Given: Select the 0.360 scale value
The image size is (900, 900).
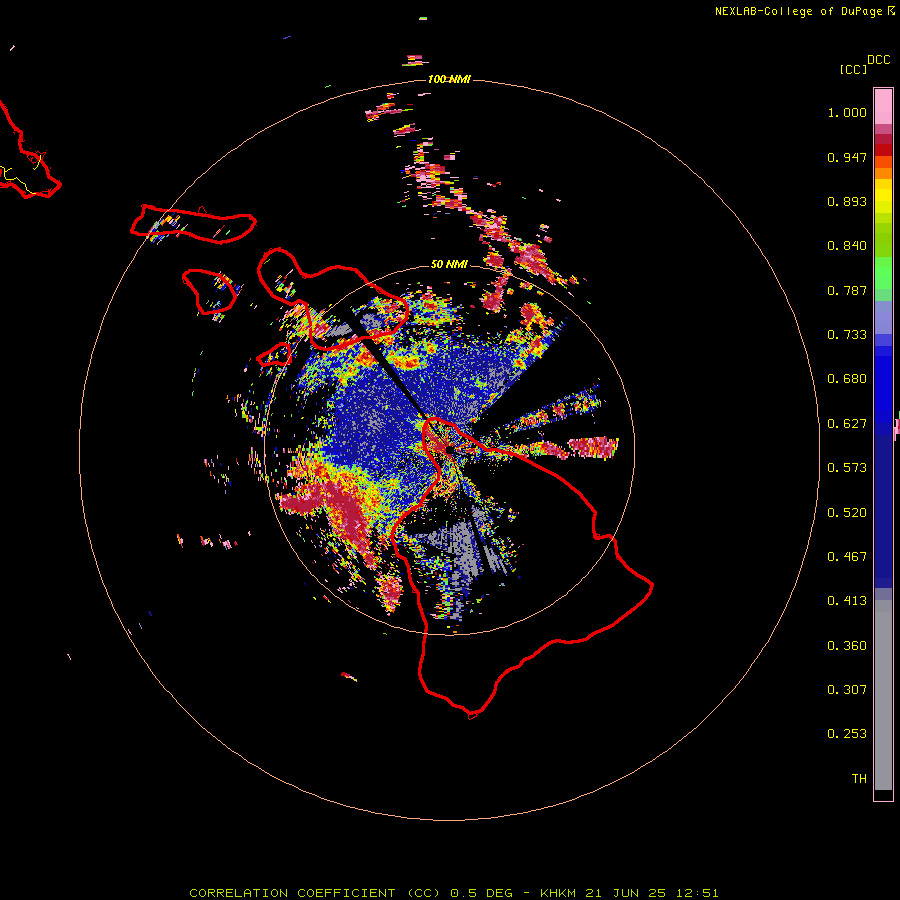Looking at the screenshot, I should (x=847, y=646).
